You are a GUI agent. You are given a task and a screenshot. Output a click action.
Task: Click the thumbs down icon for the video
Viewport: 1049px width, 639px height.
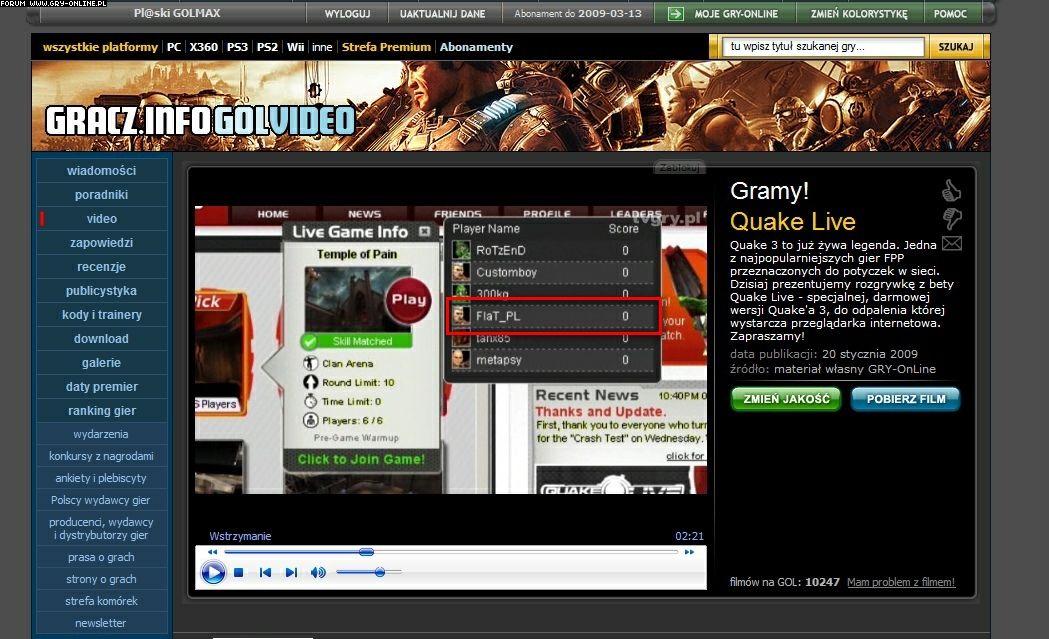951,217
